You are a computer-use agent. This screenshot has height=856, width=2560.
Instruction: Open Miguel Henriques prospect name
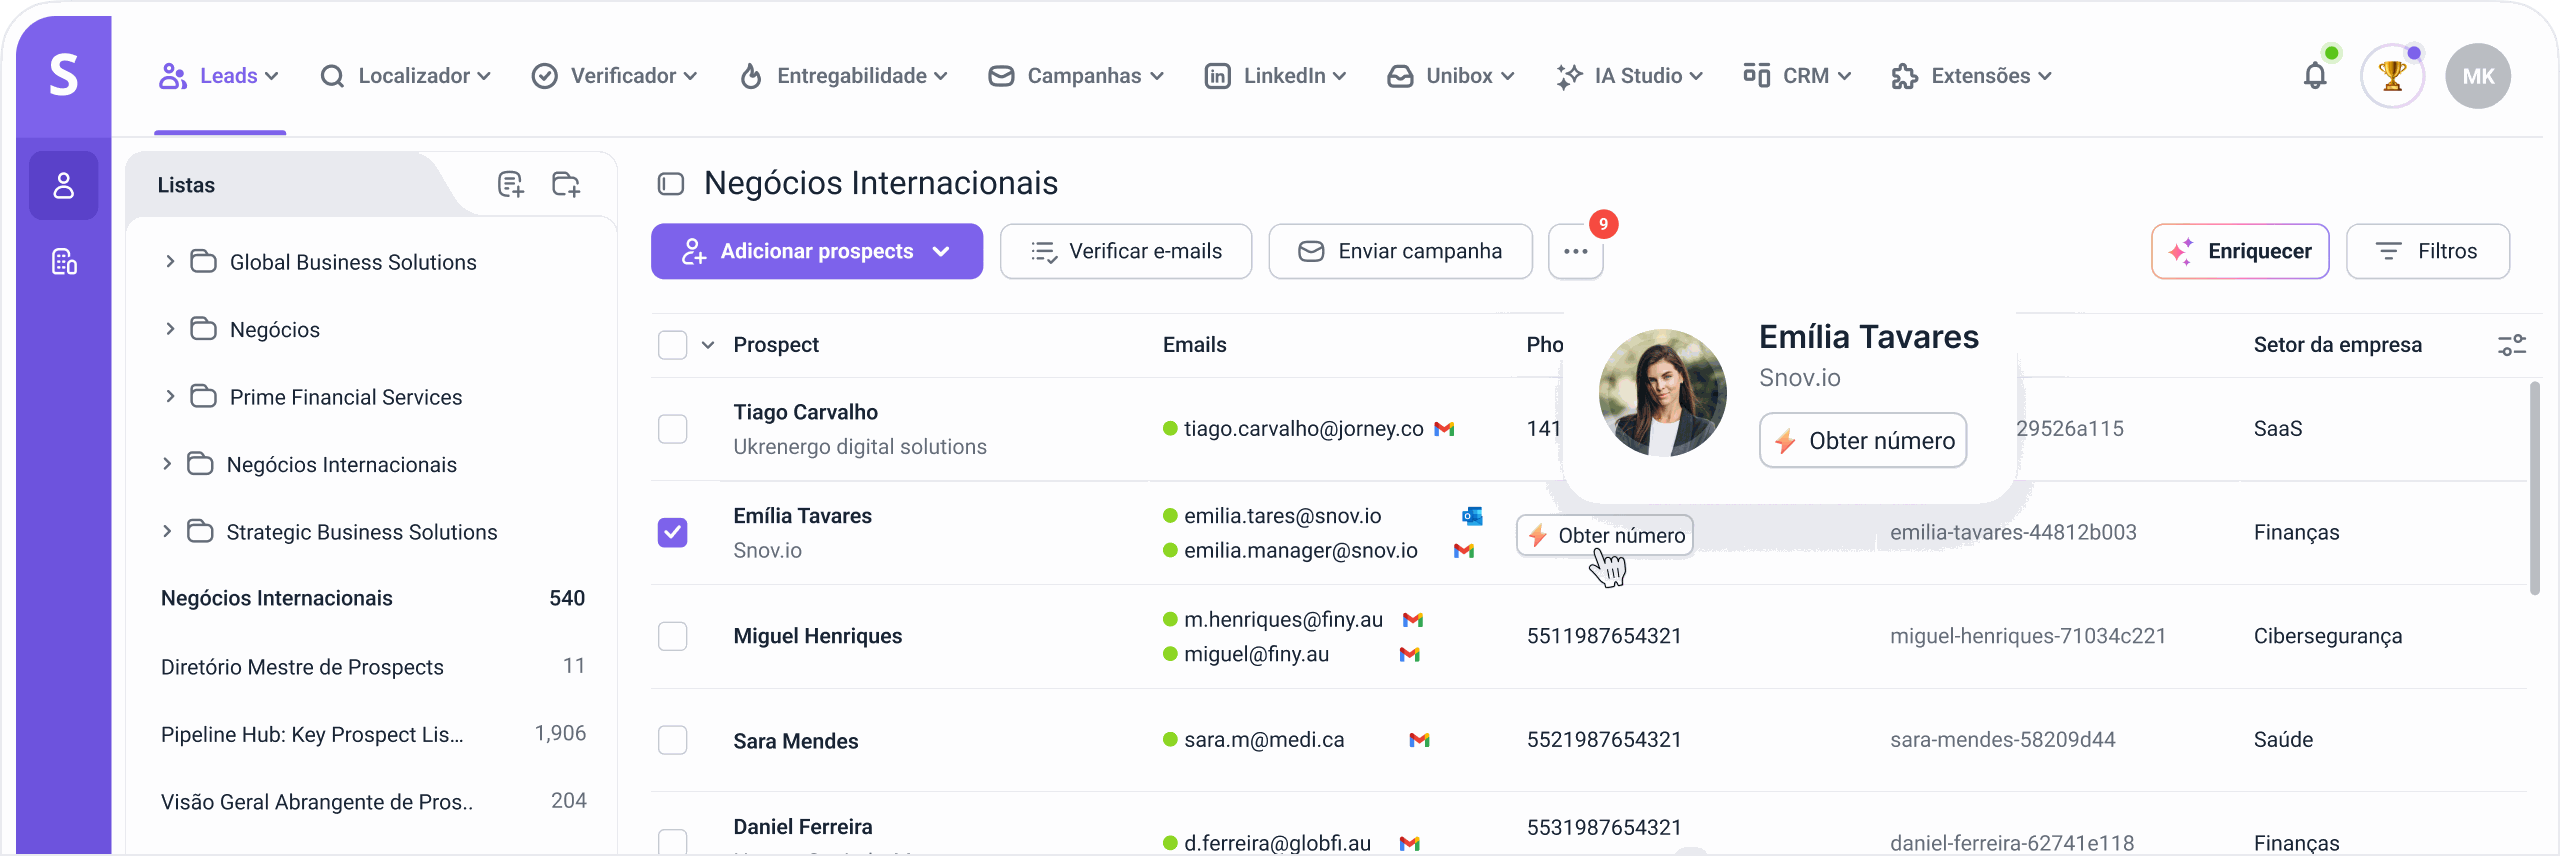817,636
